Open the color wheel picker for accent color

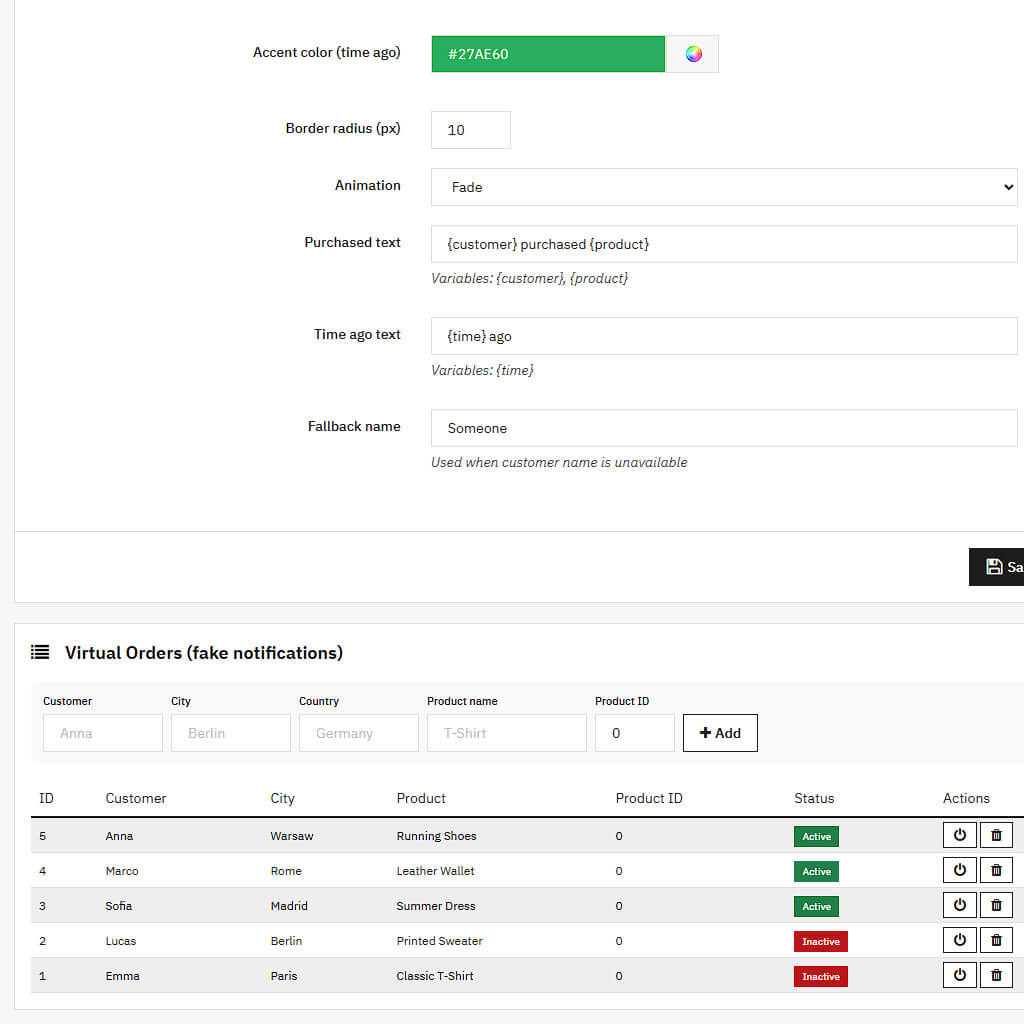(x=694, y=54)
